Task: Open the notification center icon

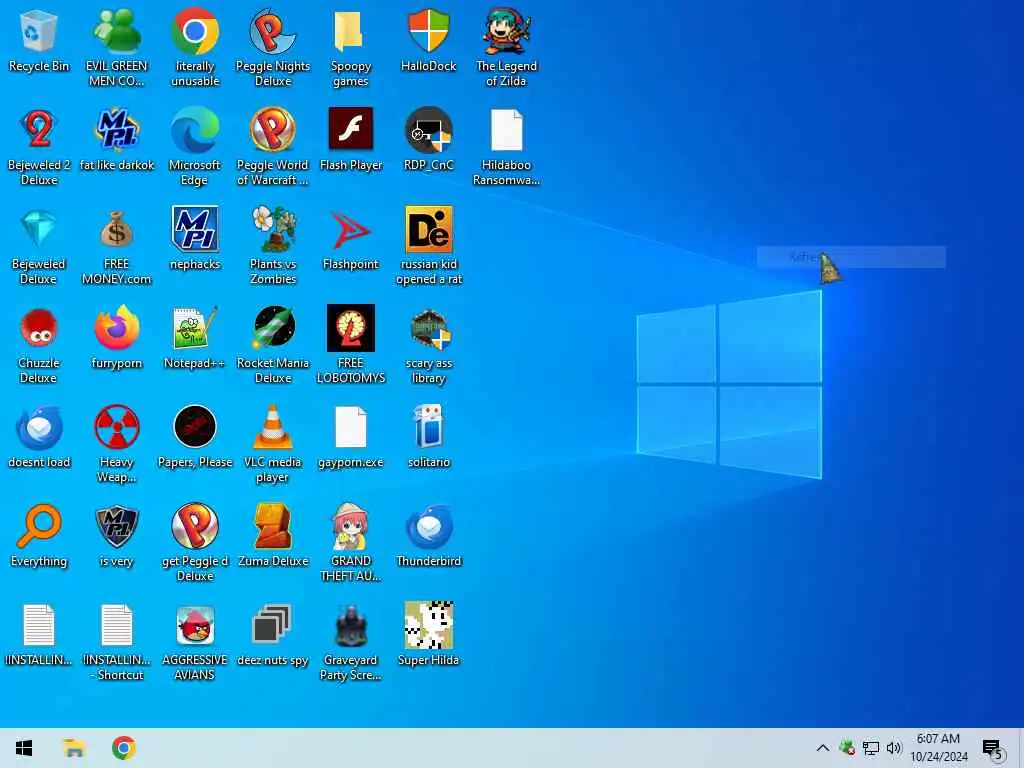Action: (x=992, y=748)
